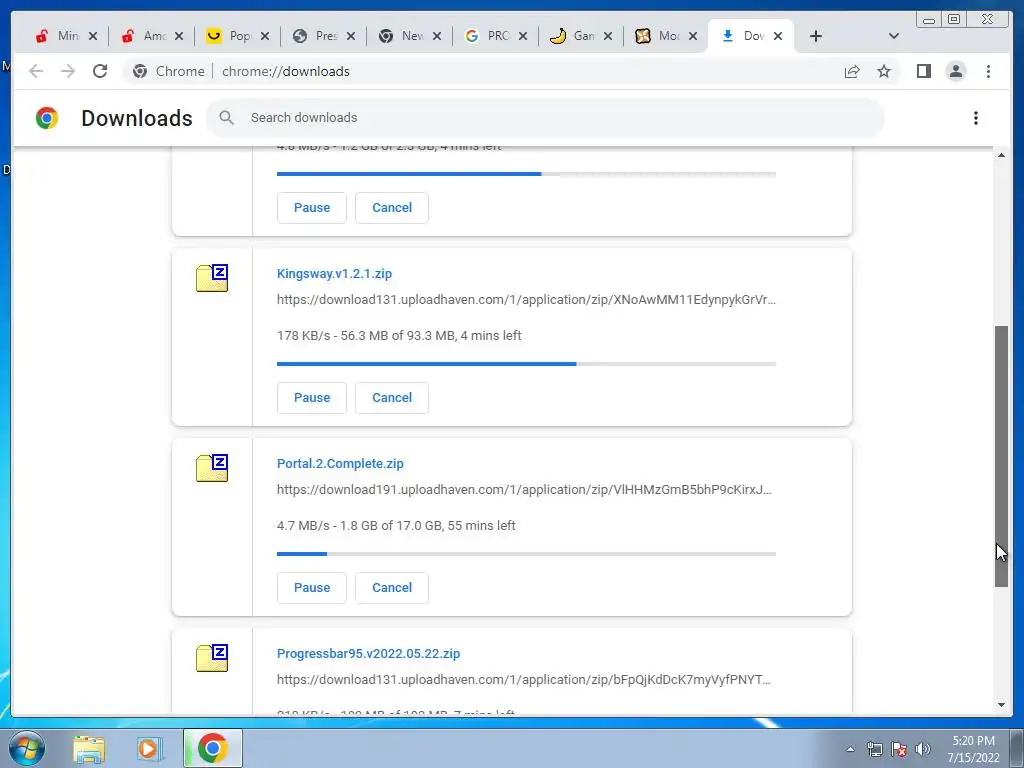Cancel the Portal.2.Complete.zip download

[392, 588]
